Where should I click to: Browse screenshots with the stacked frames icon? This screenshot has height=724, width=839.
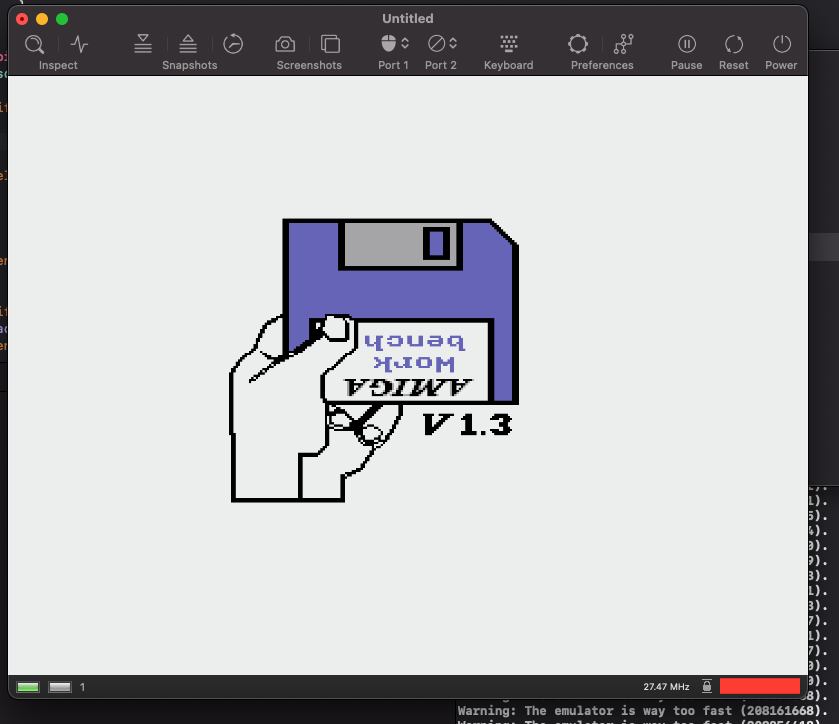pyautogui.click(x=330, y=44)
